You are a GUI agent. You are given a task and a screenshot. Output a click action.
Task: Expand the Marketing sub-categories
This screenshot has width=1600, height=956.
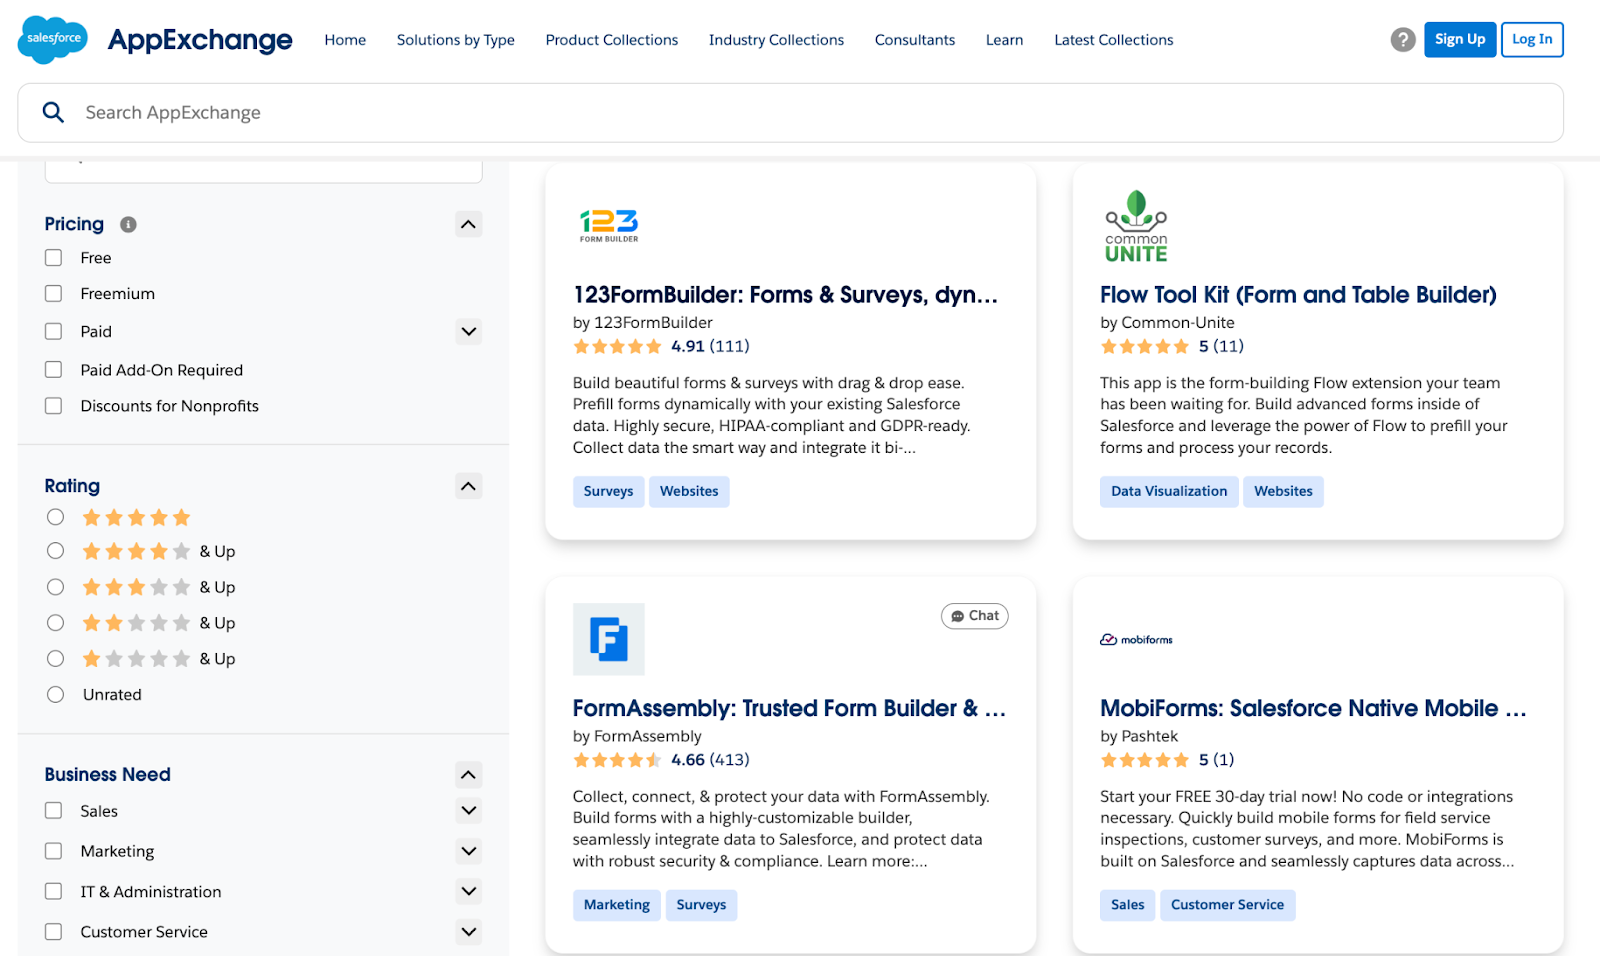click(x=468, y=851)
